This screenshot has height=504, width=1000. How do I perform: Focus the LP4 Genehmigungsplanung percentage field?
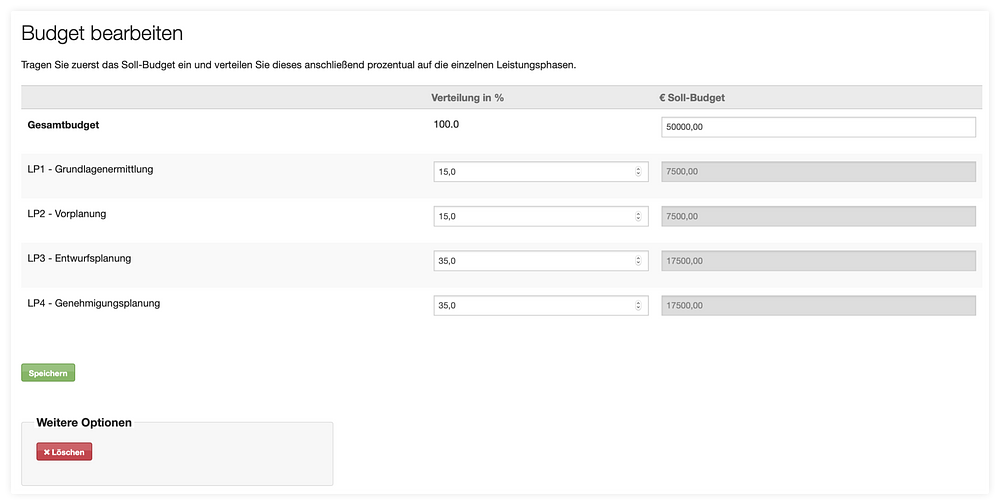pyautogui.click(x=541, y=306)
